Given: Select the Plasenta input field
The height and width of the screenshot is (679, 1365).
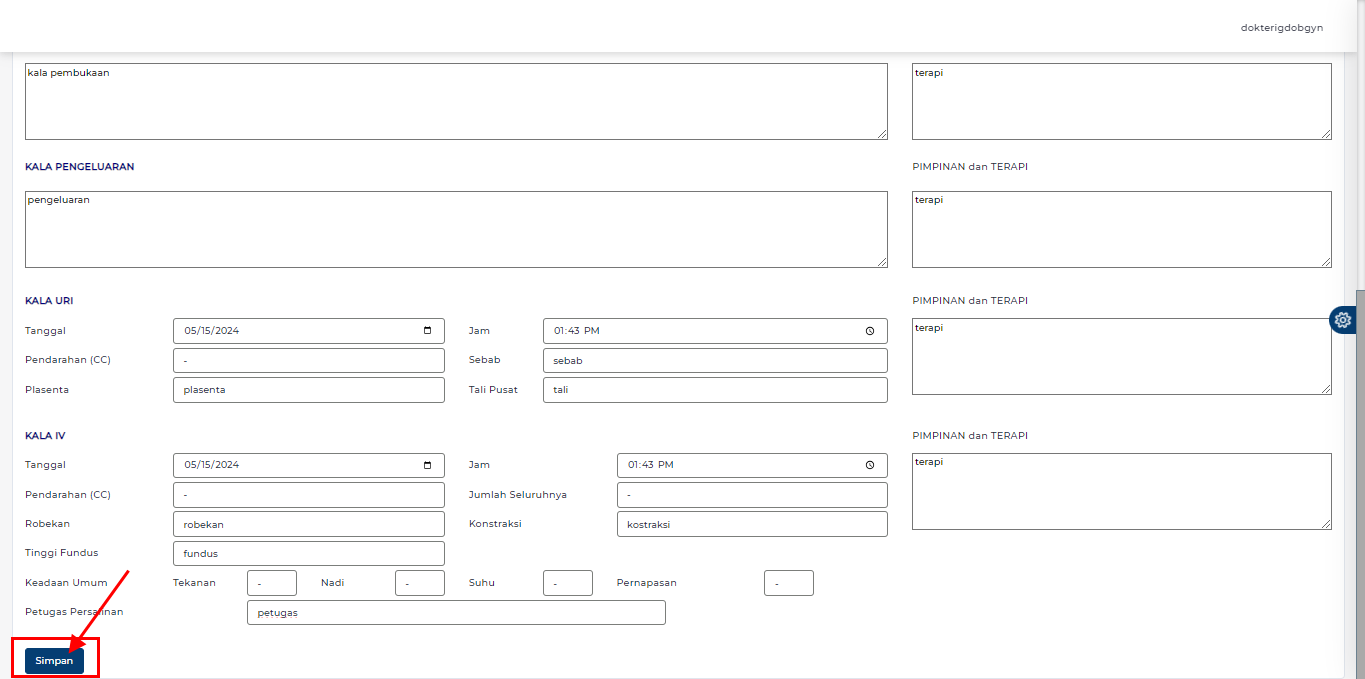Looking at the screenshot, I should 308,389.
